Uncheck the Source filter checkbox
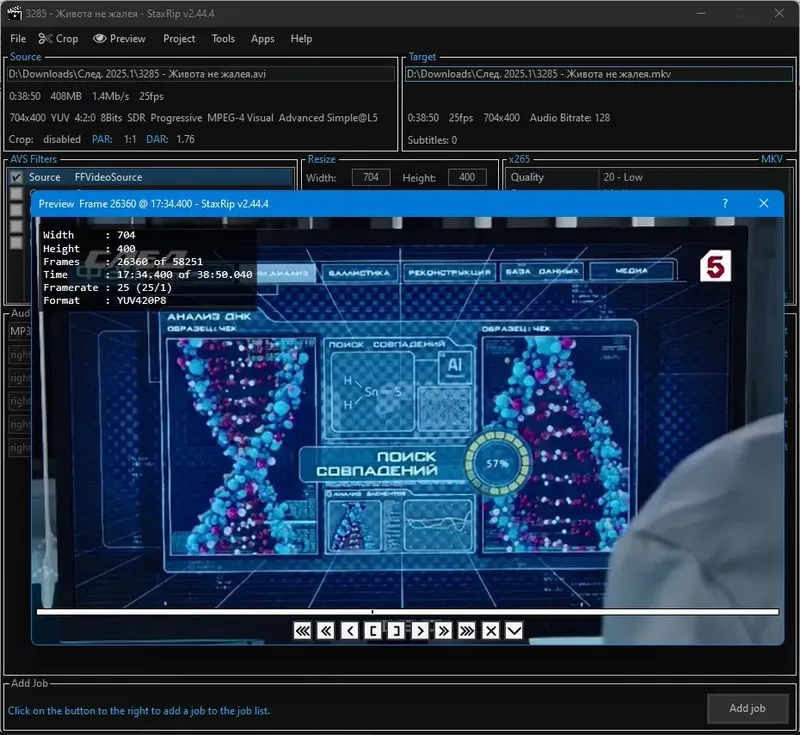Image resolution: width=800 pixels, height=735 pixels. pos(16,178)
